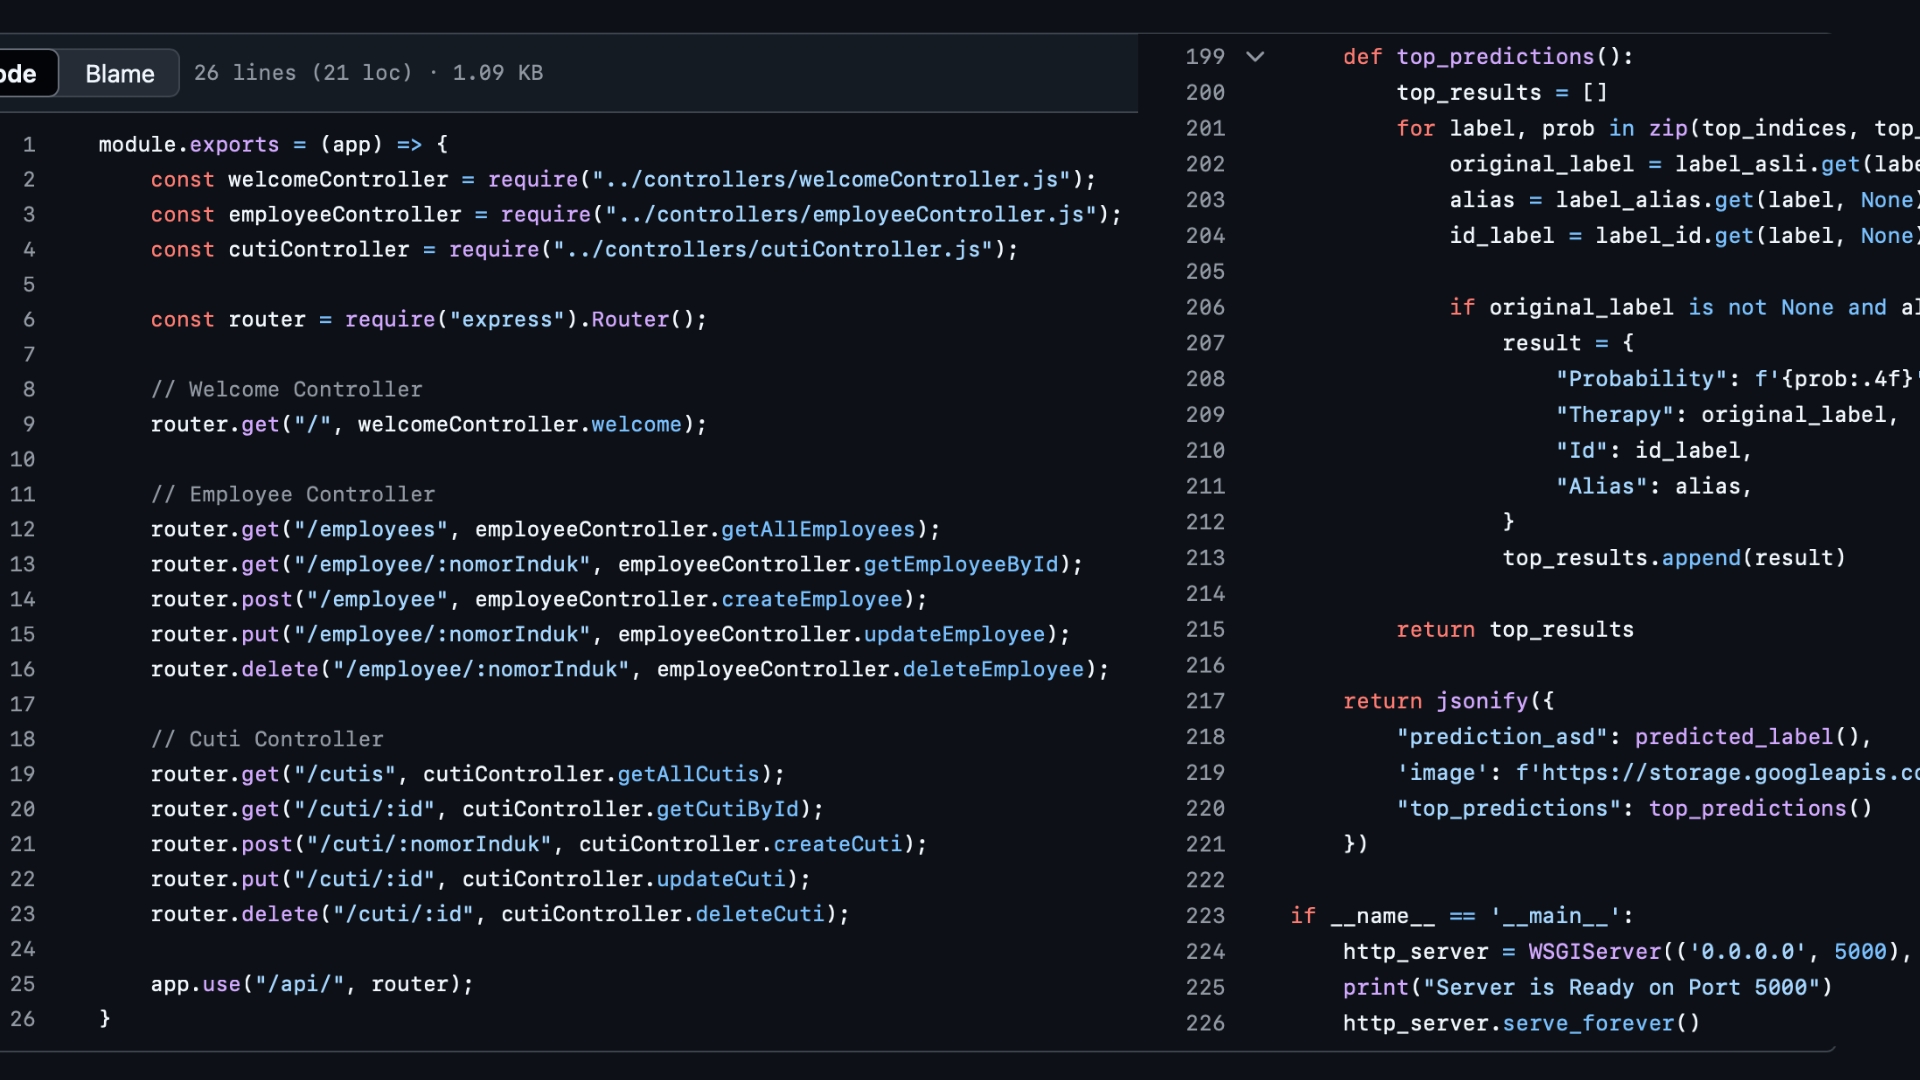Image resolution: width=1920 pixels, height=1080 pixels.
Task: Click the top_predictions function name on line 199
Action: pyautogui.click(x=1495, y=57)
